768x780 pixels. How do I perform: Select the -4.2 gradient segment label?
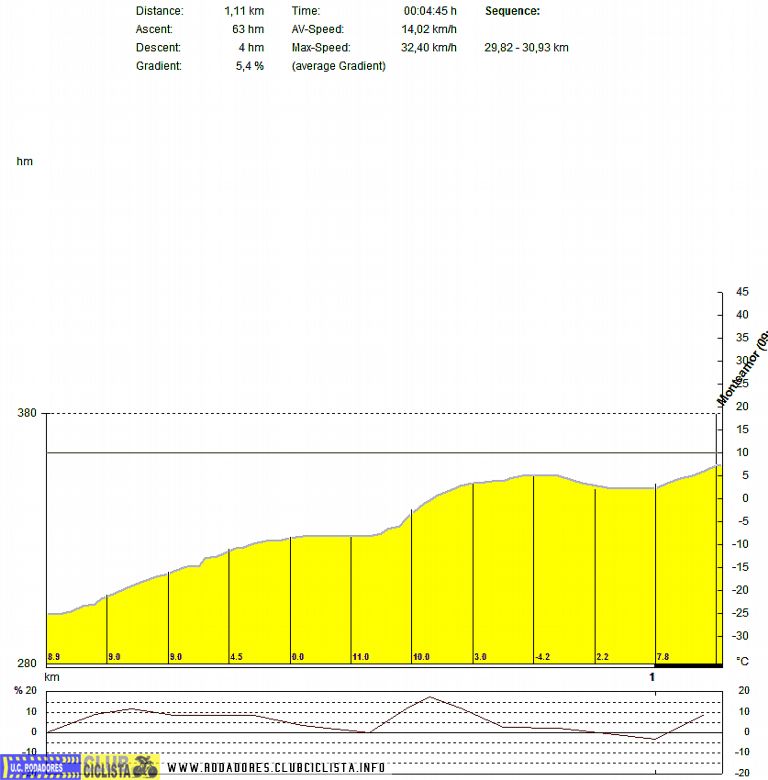coord(543,657)
